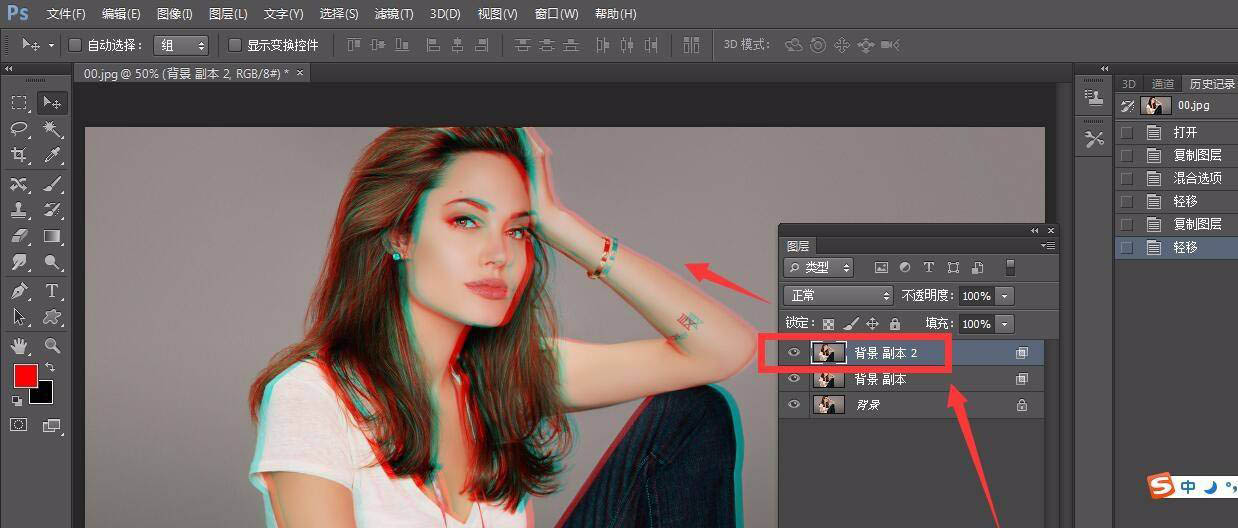Activate the Hand tool

click(19, 346)
